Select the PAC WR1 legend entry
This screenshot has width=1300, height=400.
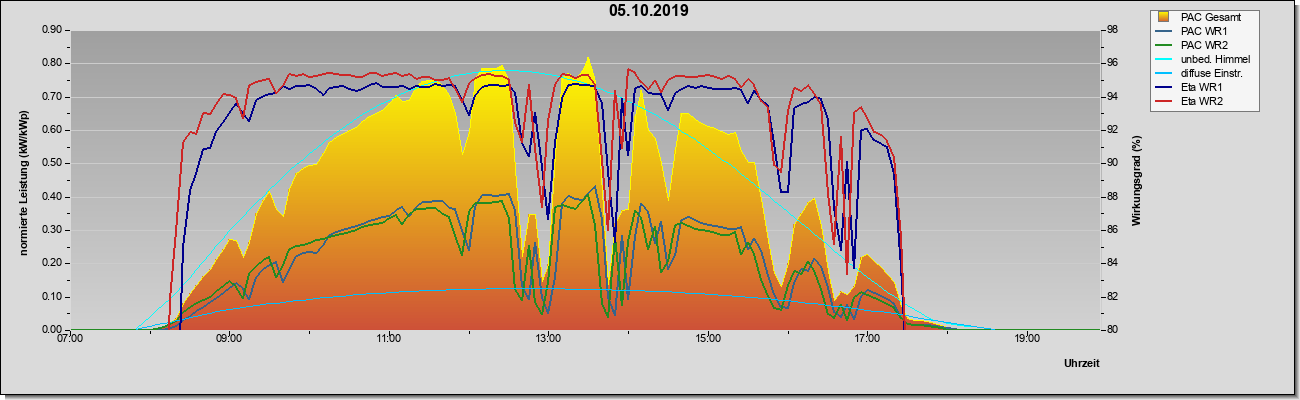(x=1198, y=31)
